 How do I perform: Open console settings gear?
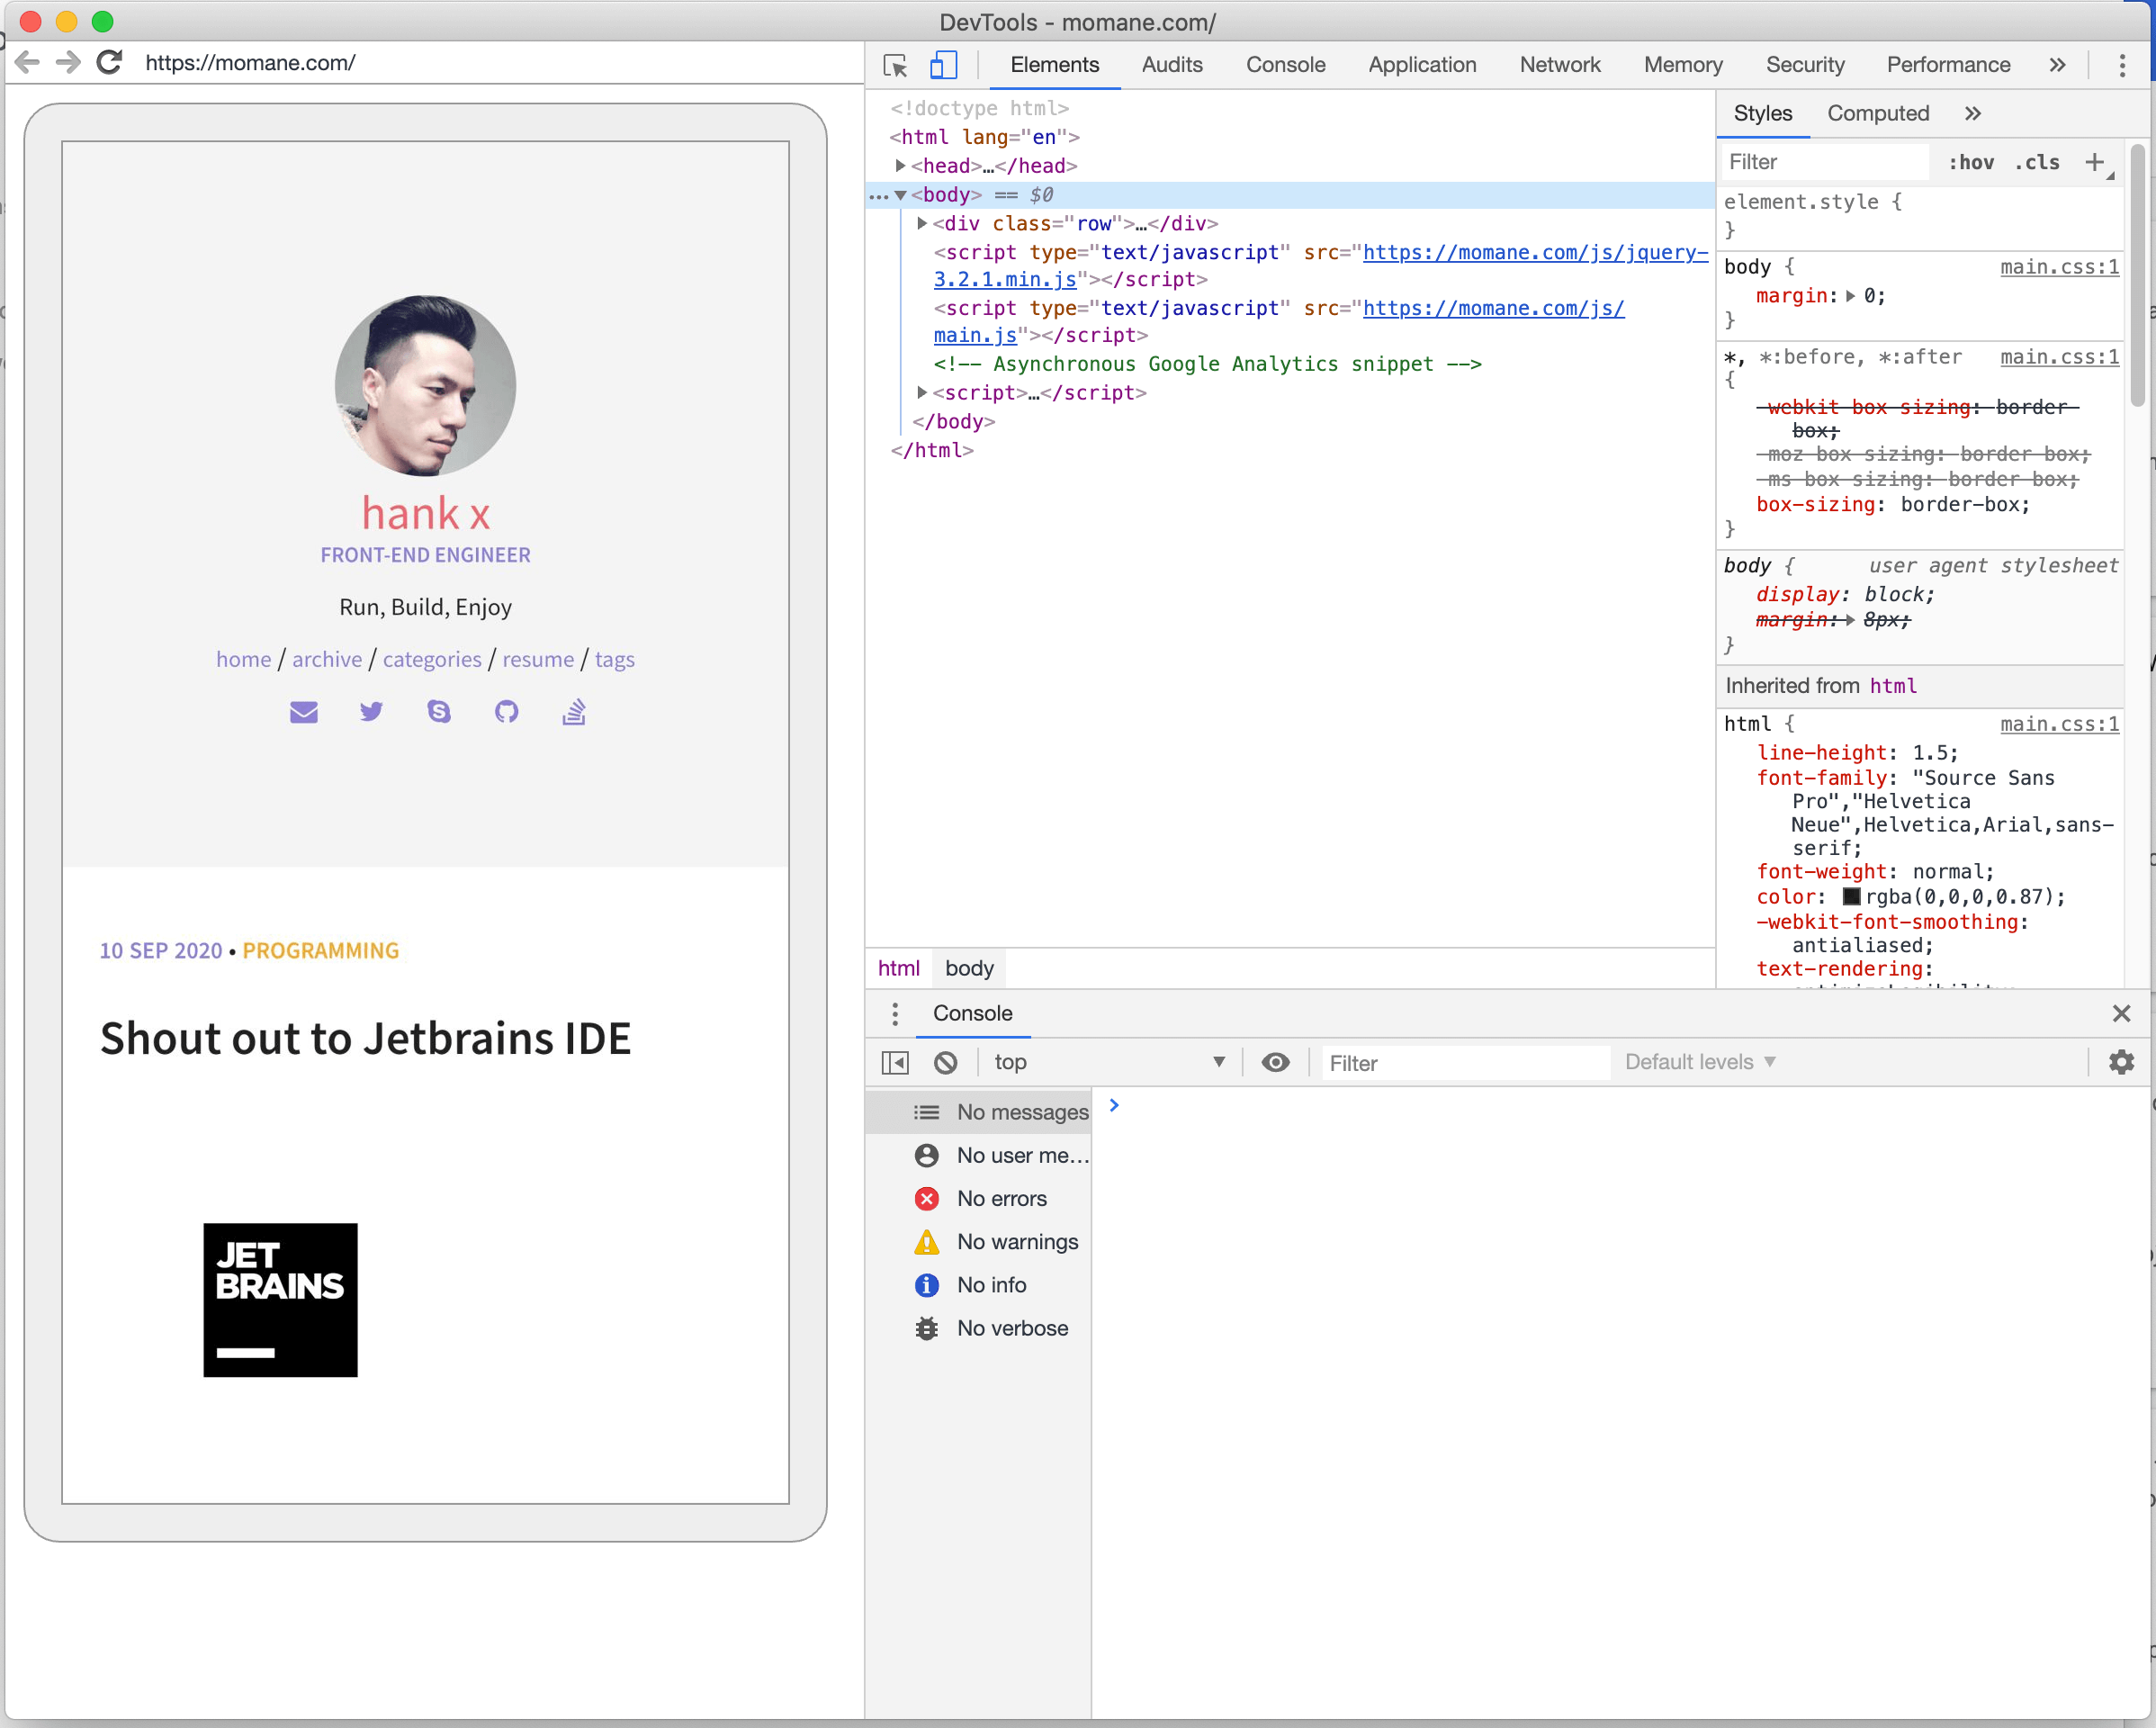2121,1062
